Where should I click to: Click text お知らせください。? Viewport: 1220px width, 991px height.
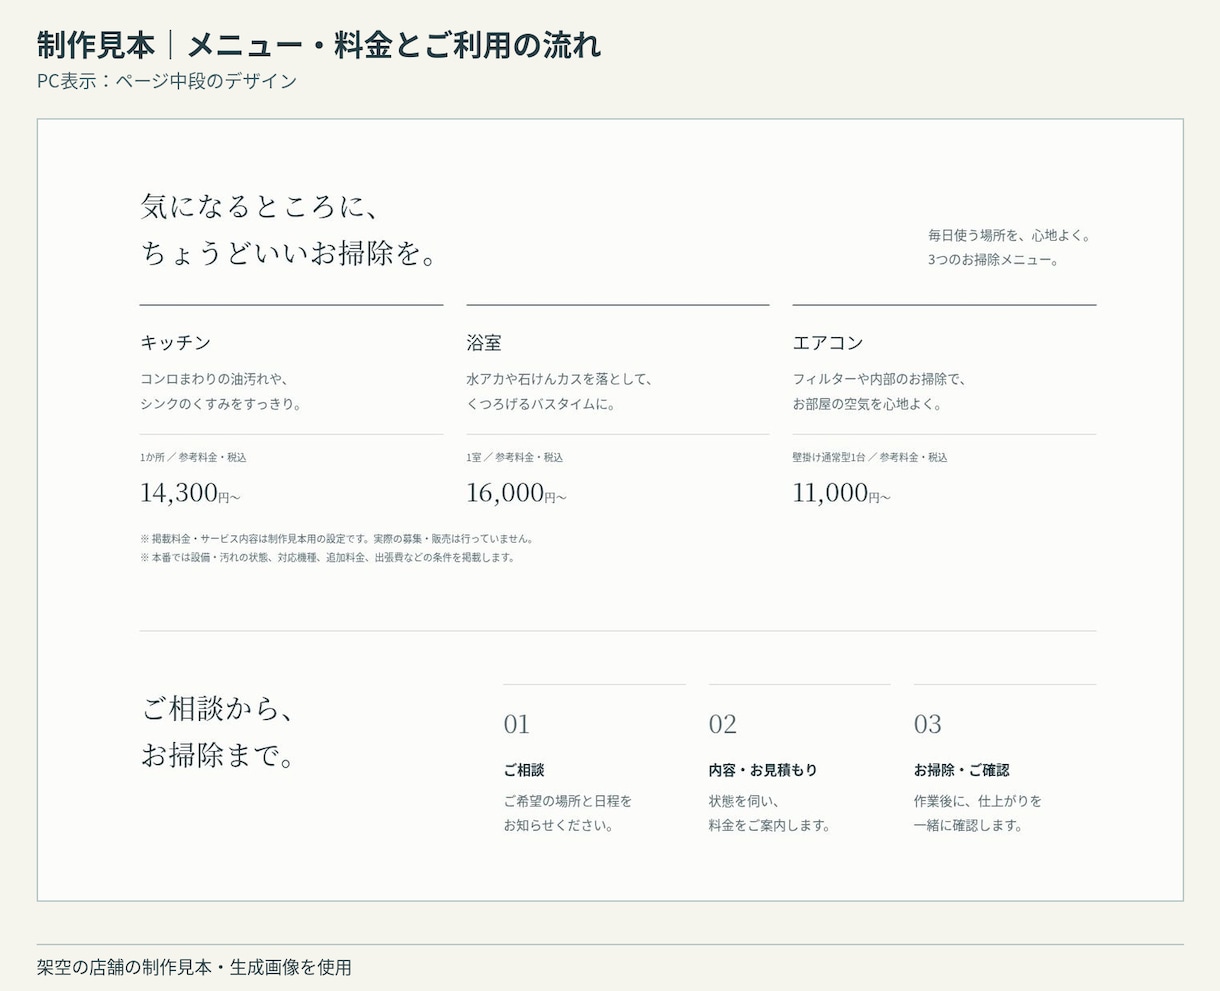point(559,826)
